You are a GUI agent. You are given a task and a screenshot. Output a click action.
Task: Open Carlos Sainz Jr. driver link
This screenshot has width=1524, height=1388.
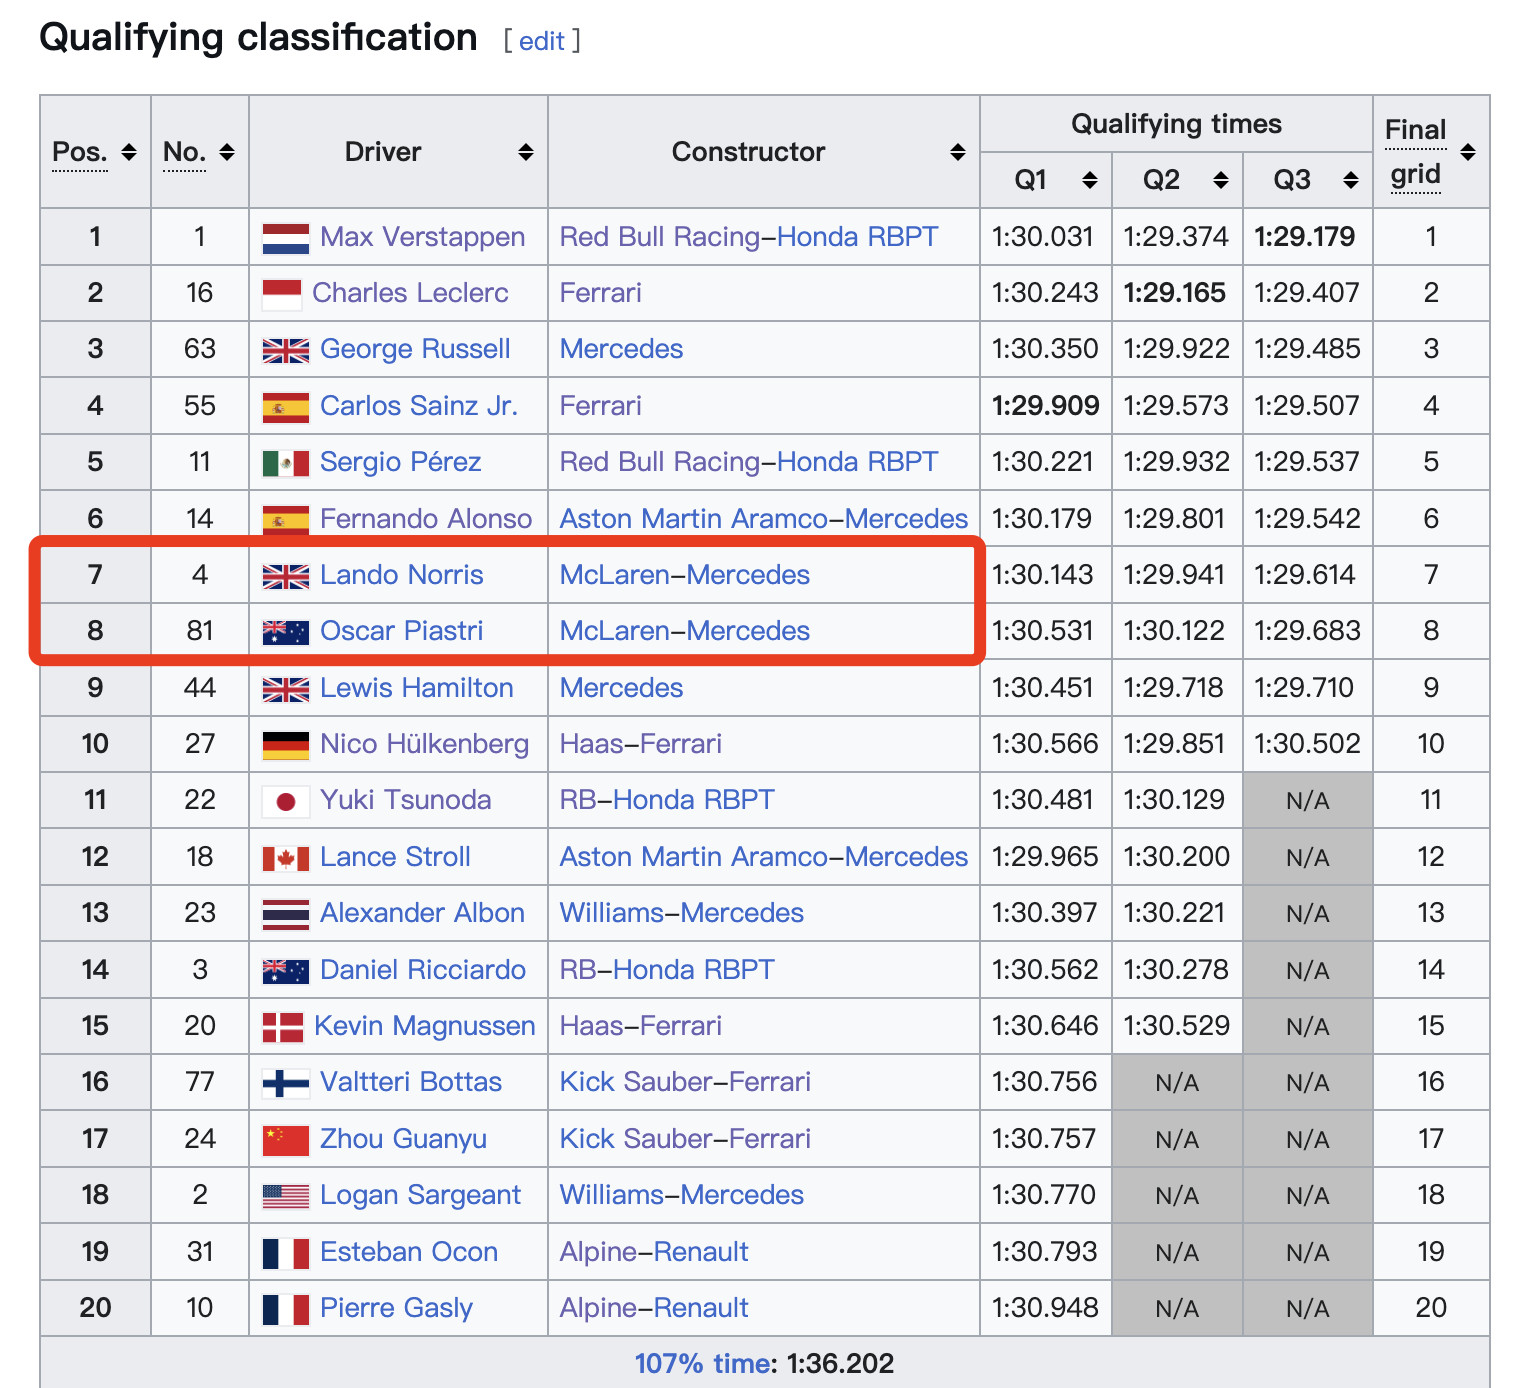tap(418, 406)
